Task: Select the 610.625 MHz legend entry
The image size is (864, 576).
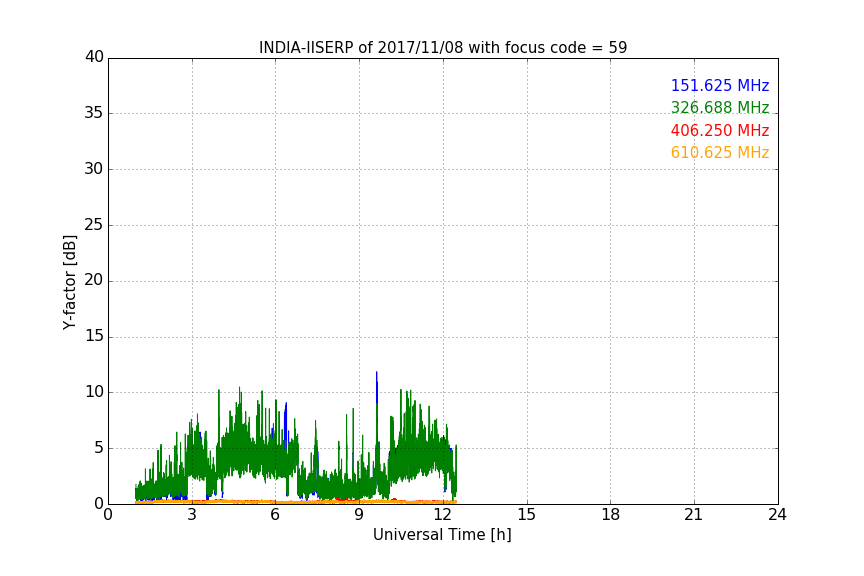Action: [x=720, y=153]
